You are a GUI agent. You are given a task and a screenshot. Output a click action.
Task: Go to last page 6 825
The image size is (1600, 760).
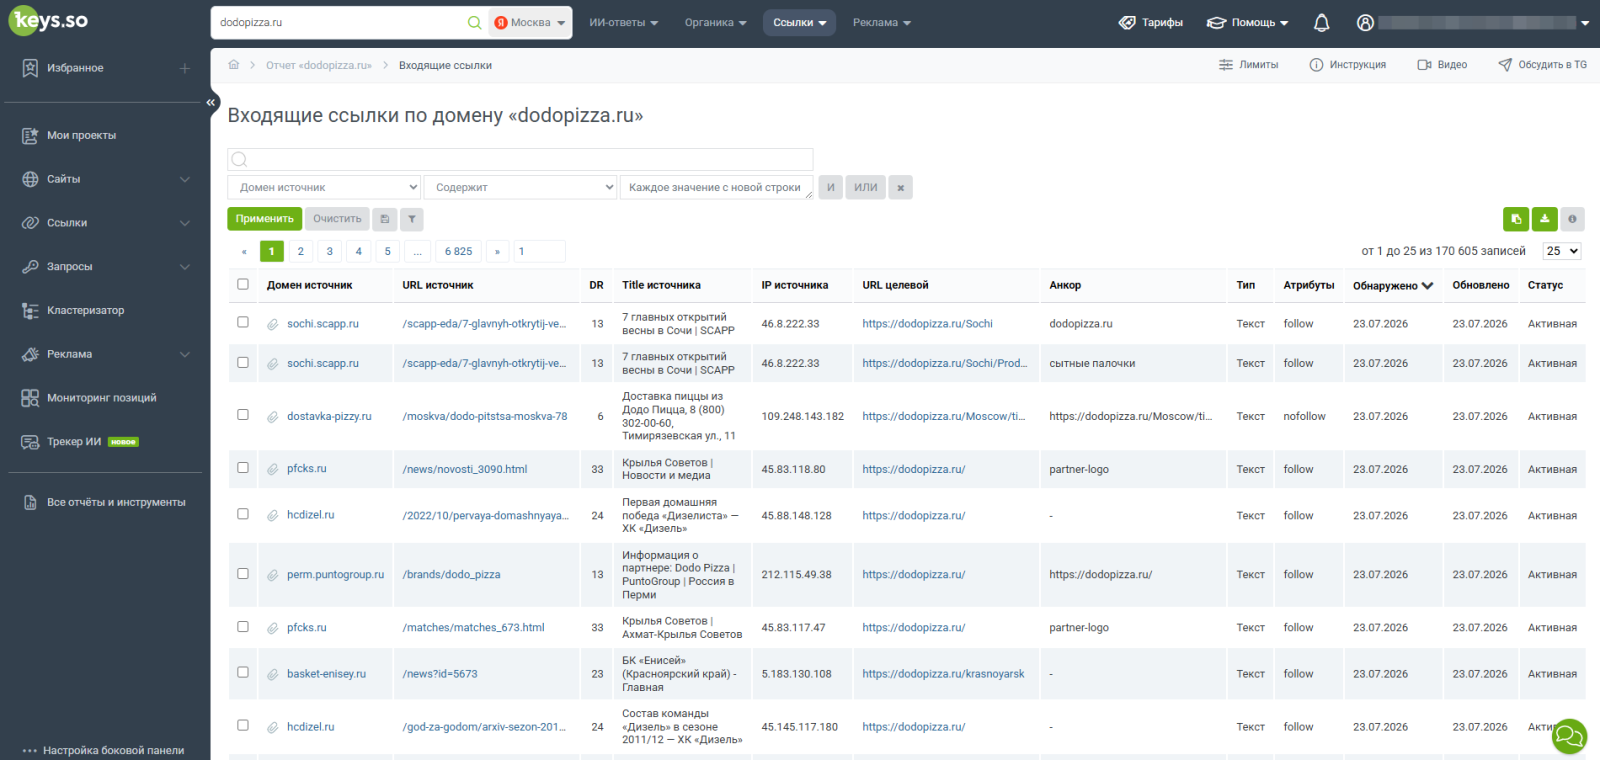click(459, 251)
